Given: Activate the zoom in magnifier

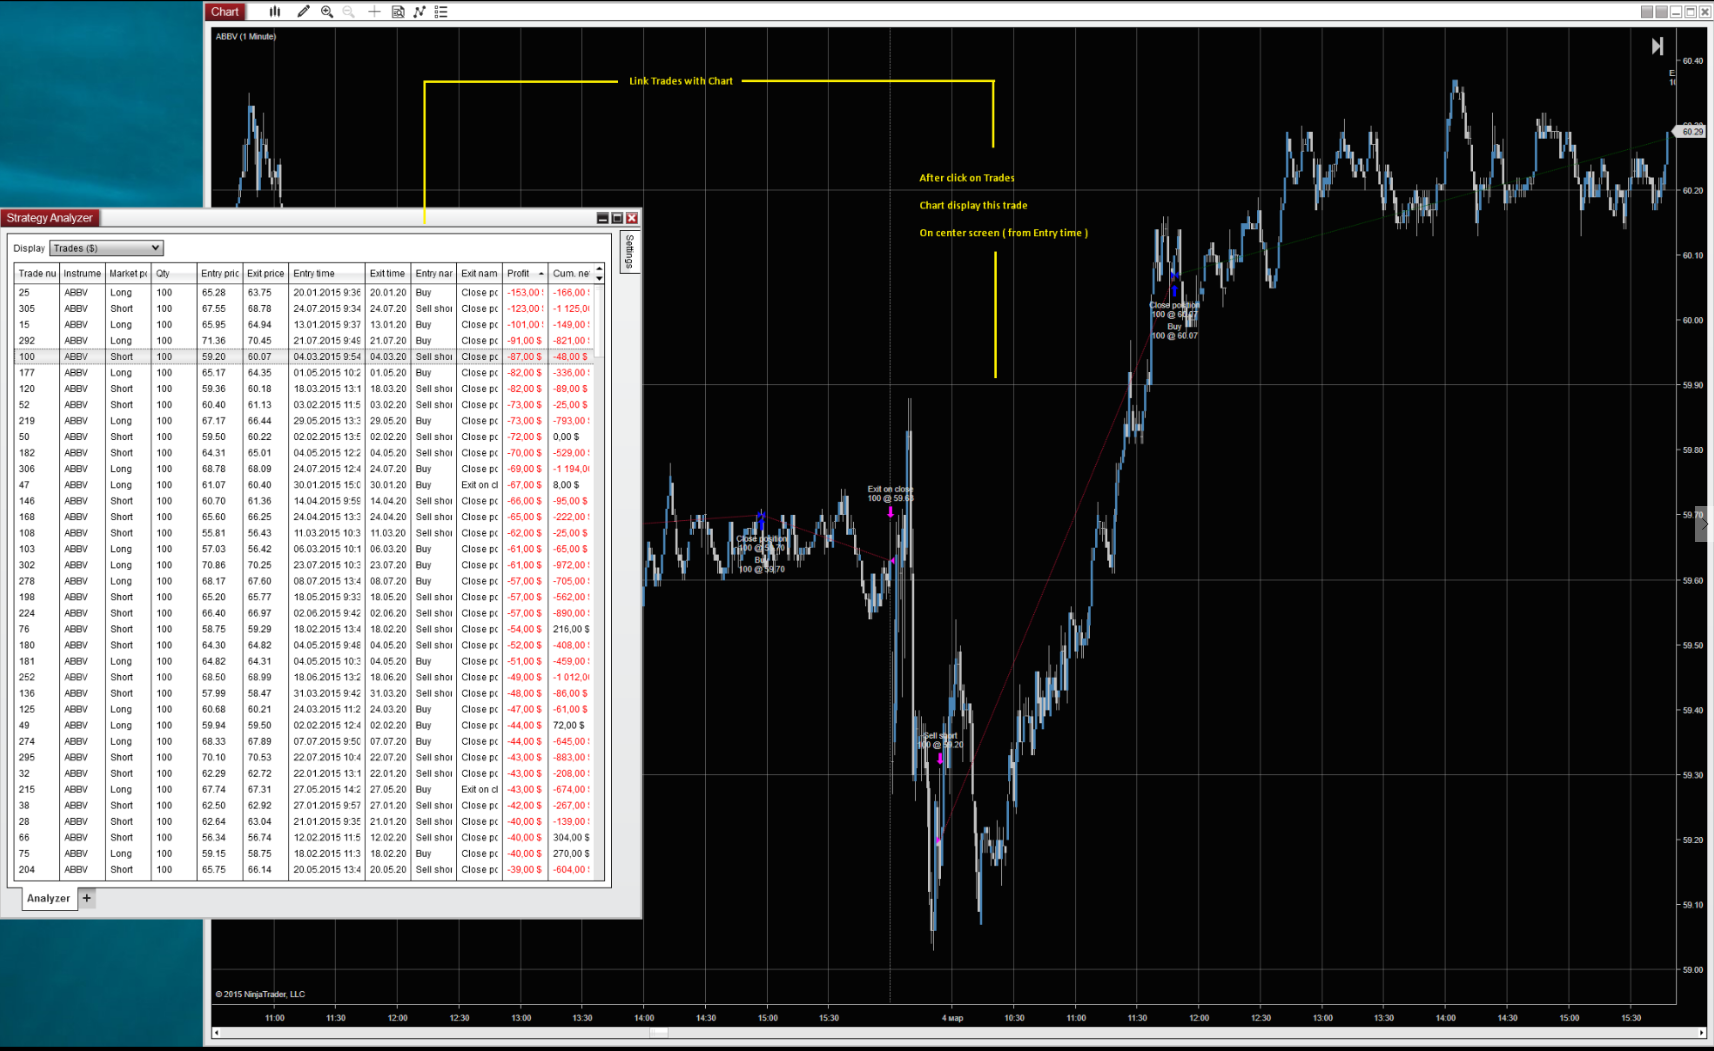Looking at the screenshot, I should click(327, 12).
